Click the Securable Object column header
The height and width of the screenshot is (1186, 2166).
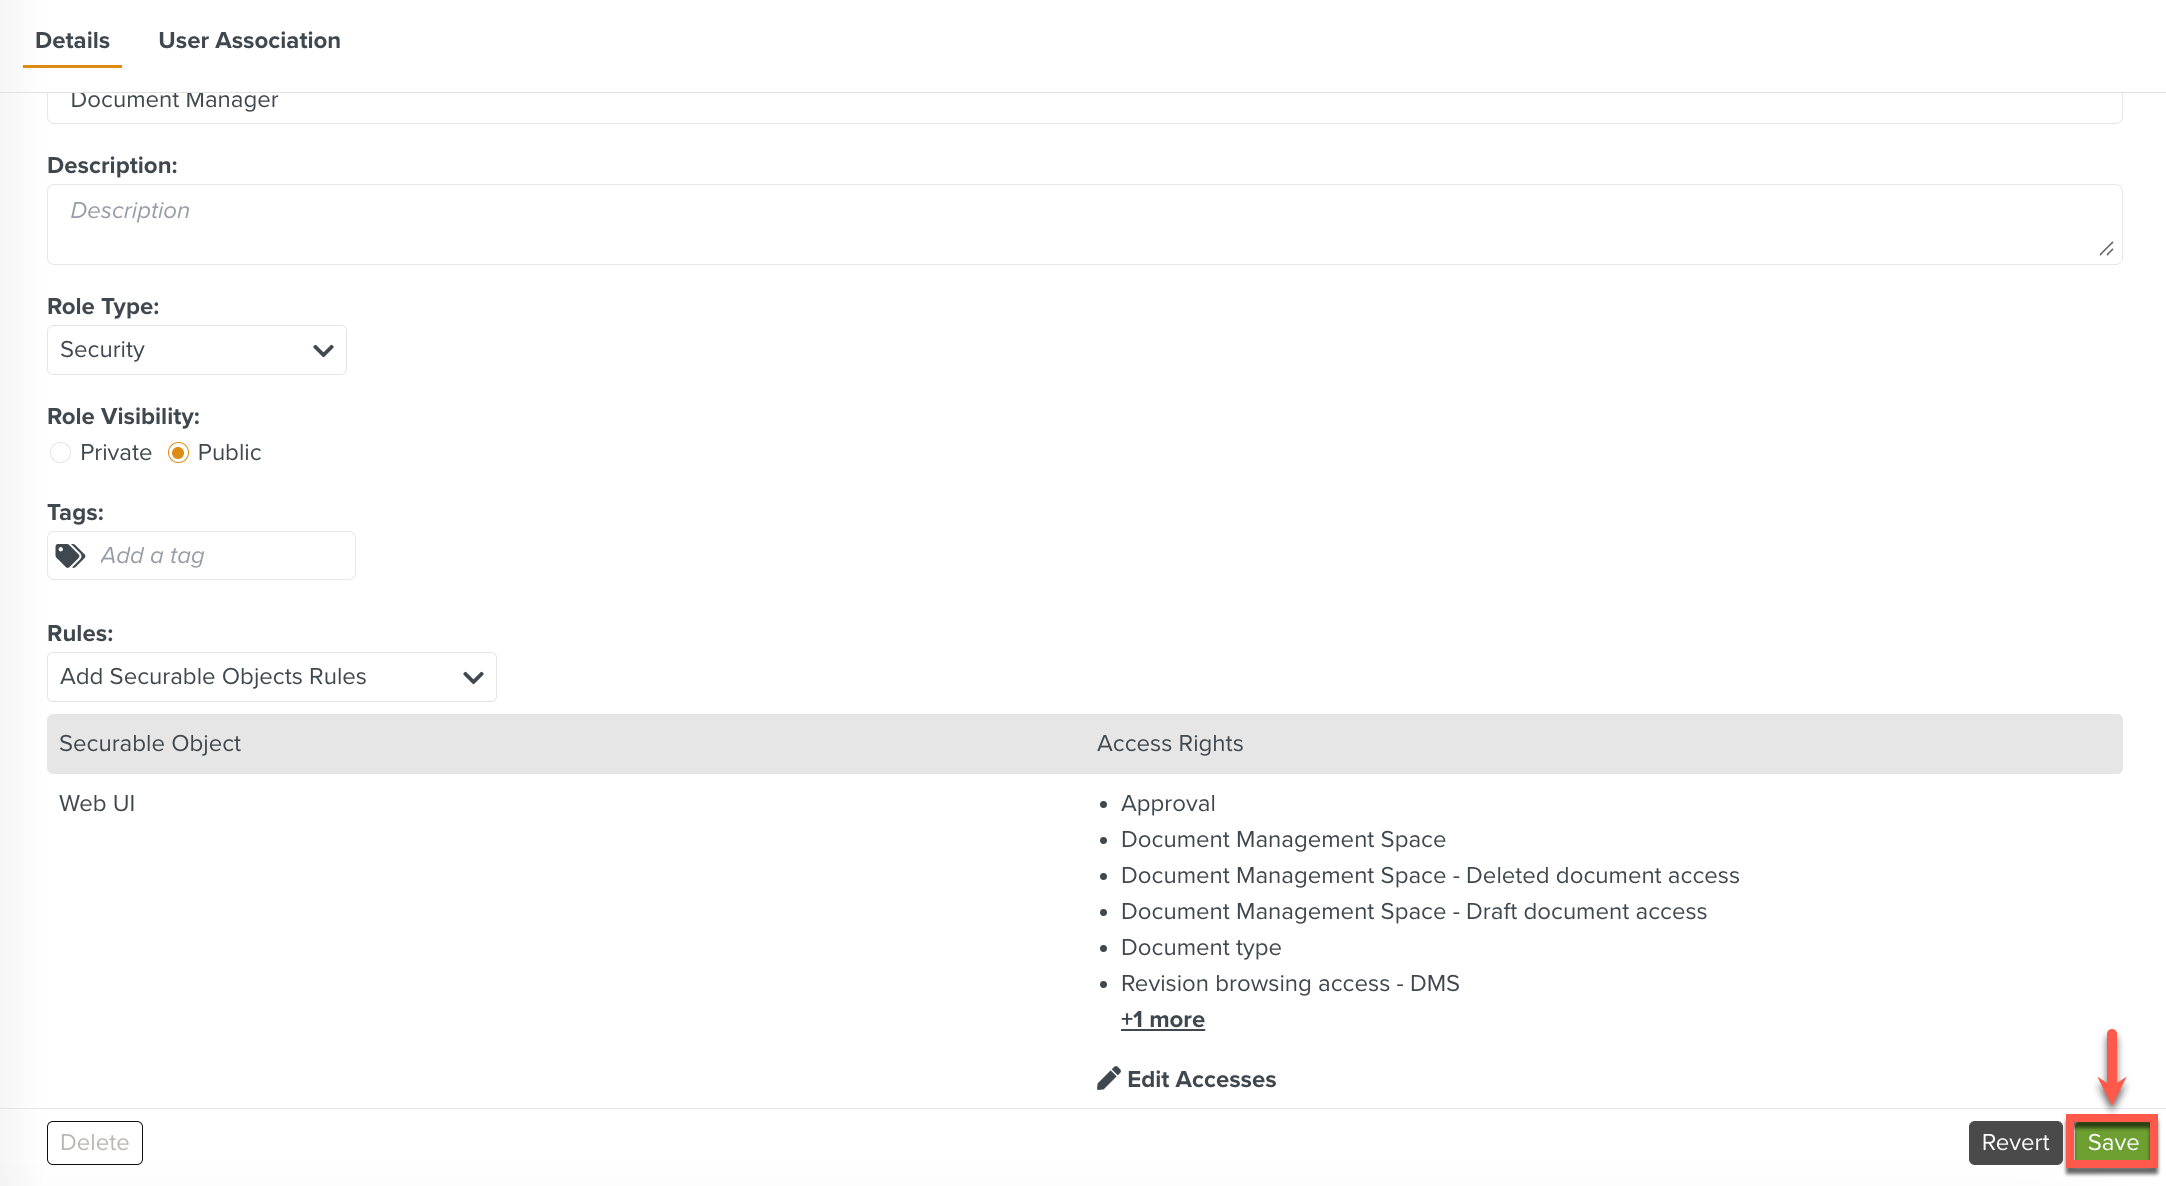tap(150, 744)
